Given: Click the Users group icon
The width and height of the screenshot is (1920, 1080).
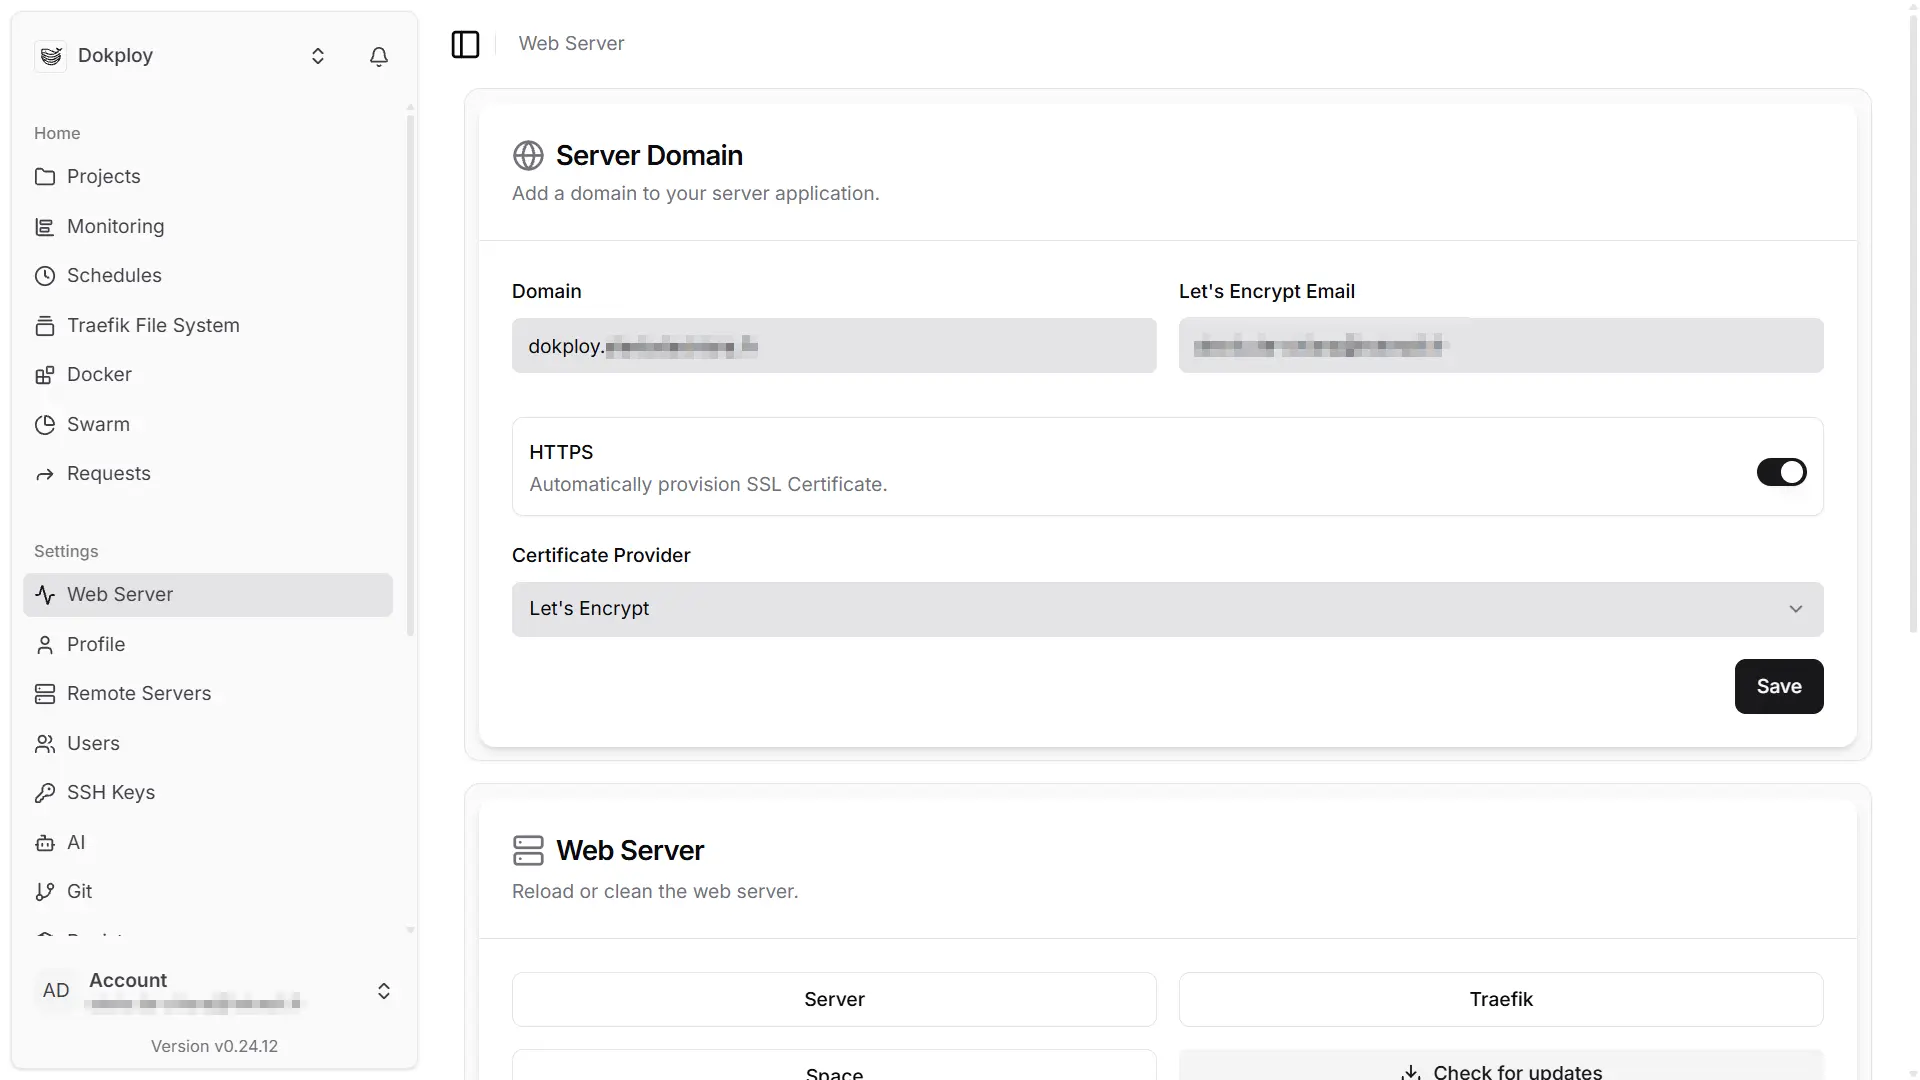Looking at the screenshot, I should click(x=45, y=744).
